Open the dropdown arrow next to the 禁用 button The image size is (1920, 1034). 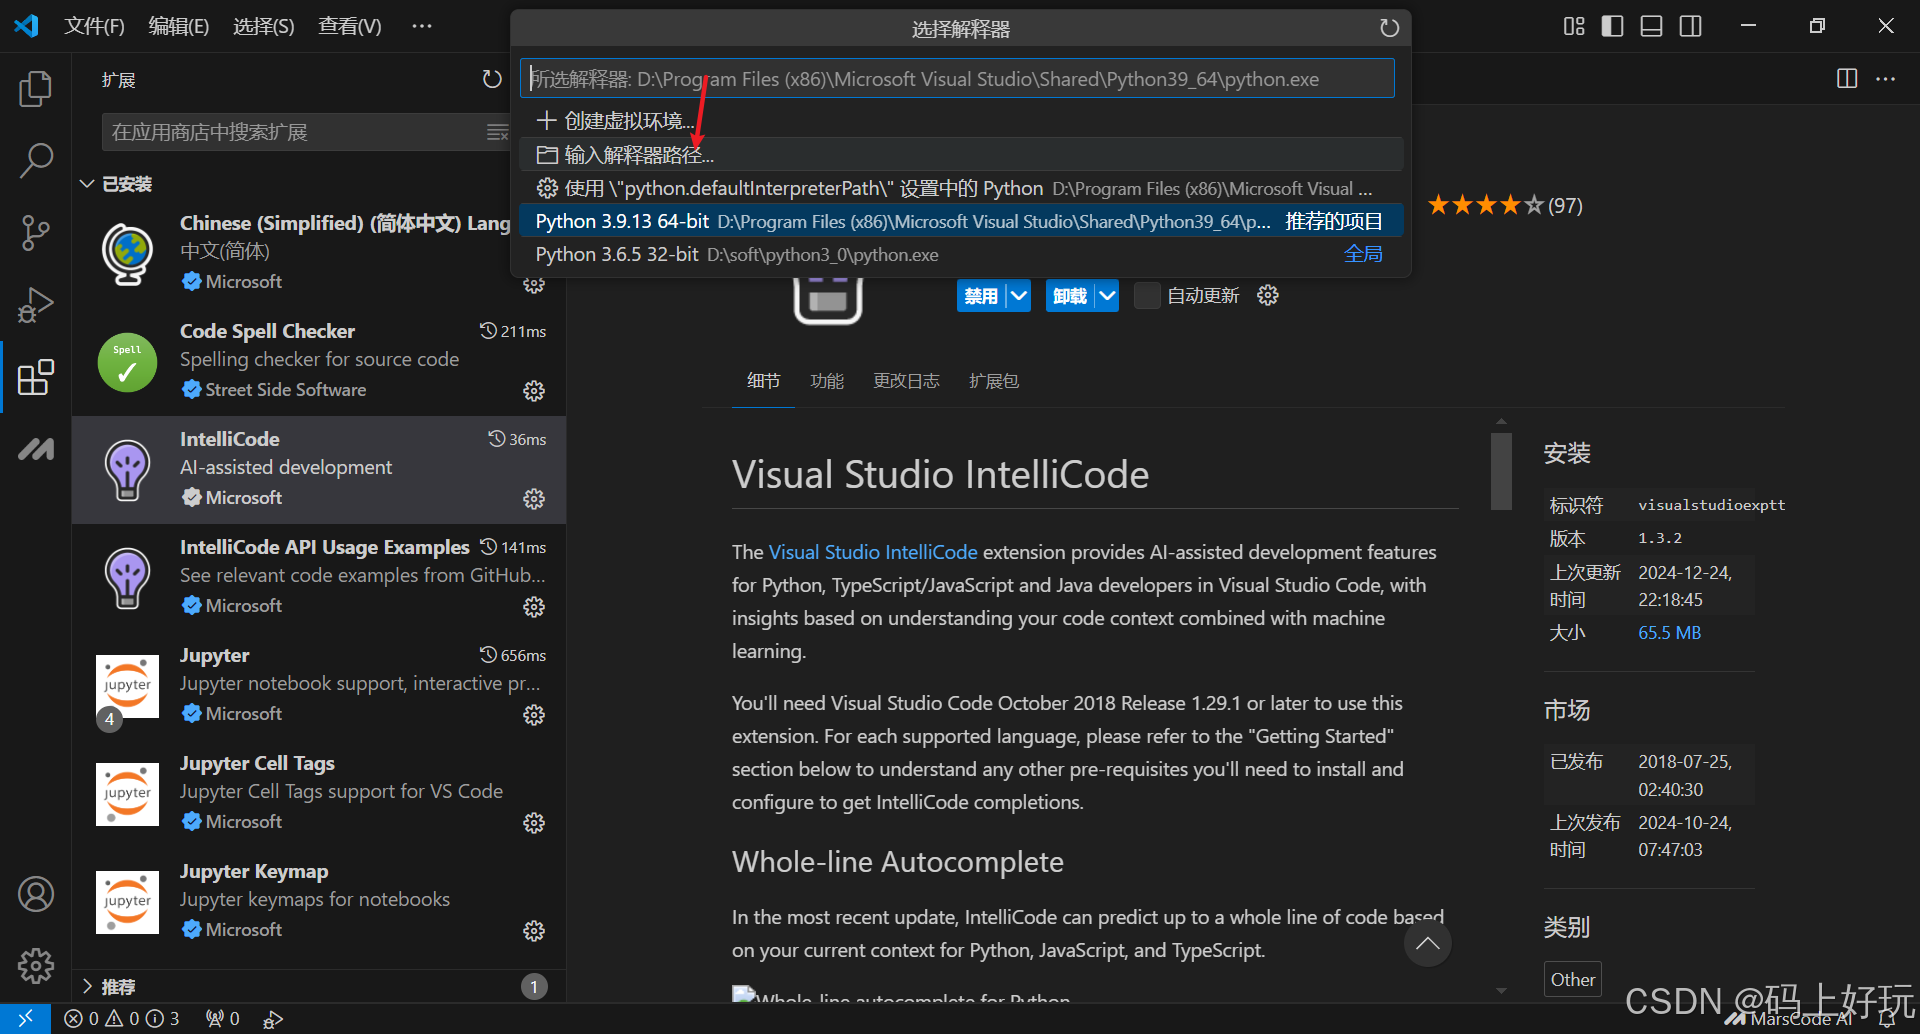[x=1019, y=295]
